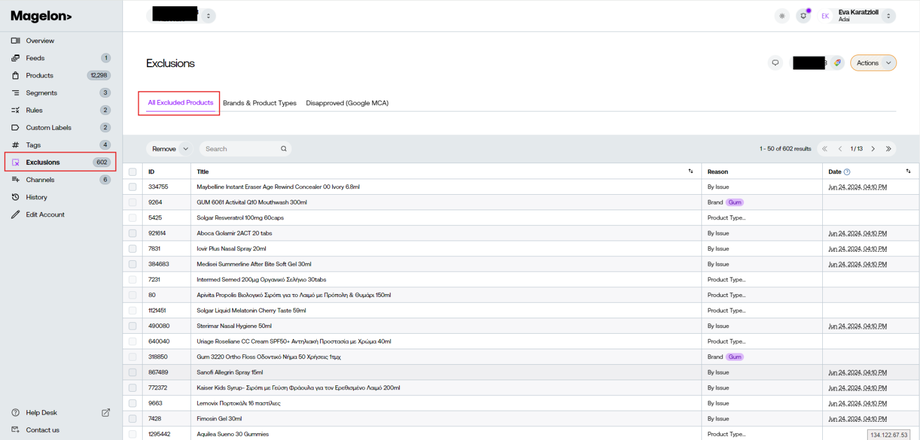This screenshot has width=920, height=440.
Task: Check the Medisei Summerline row checkbox
Action: (x=133, y=264)
